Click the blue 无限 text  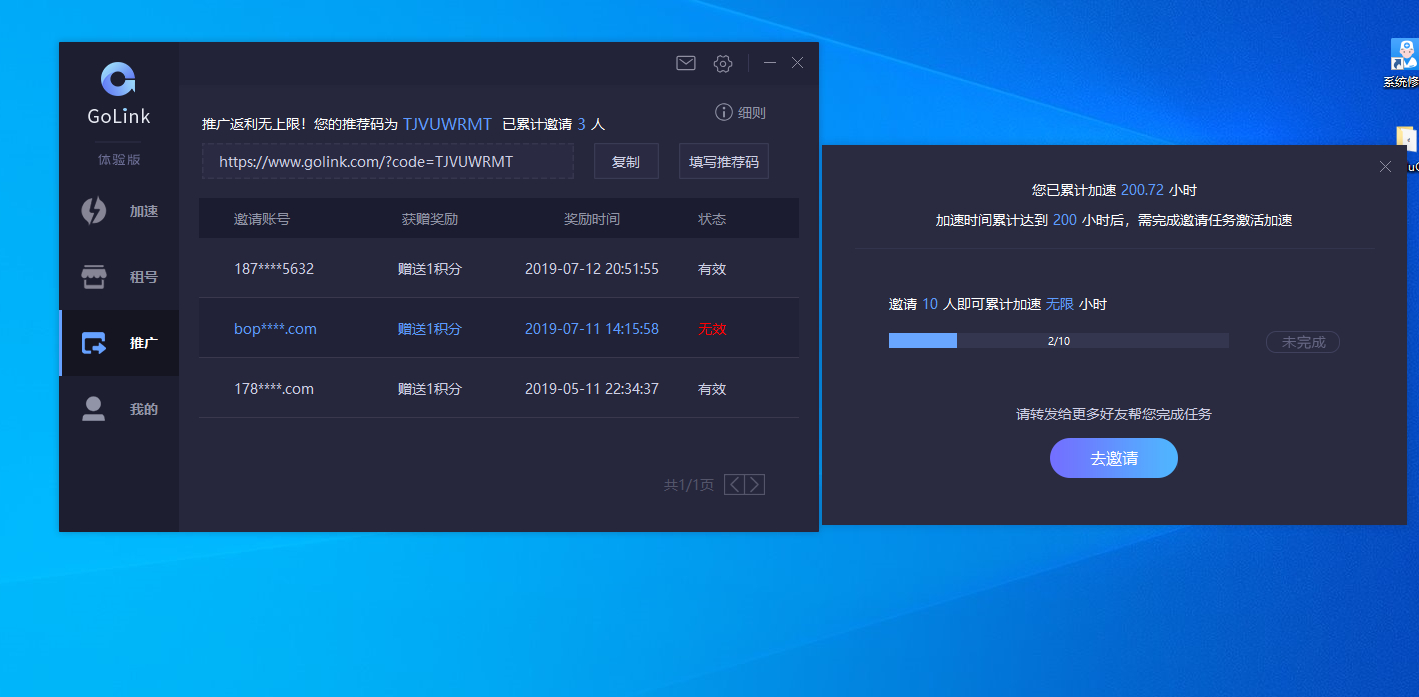pos(1059,304)
